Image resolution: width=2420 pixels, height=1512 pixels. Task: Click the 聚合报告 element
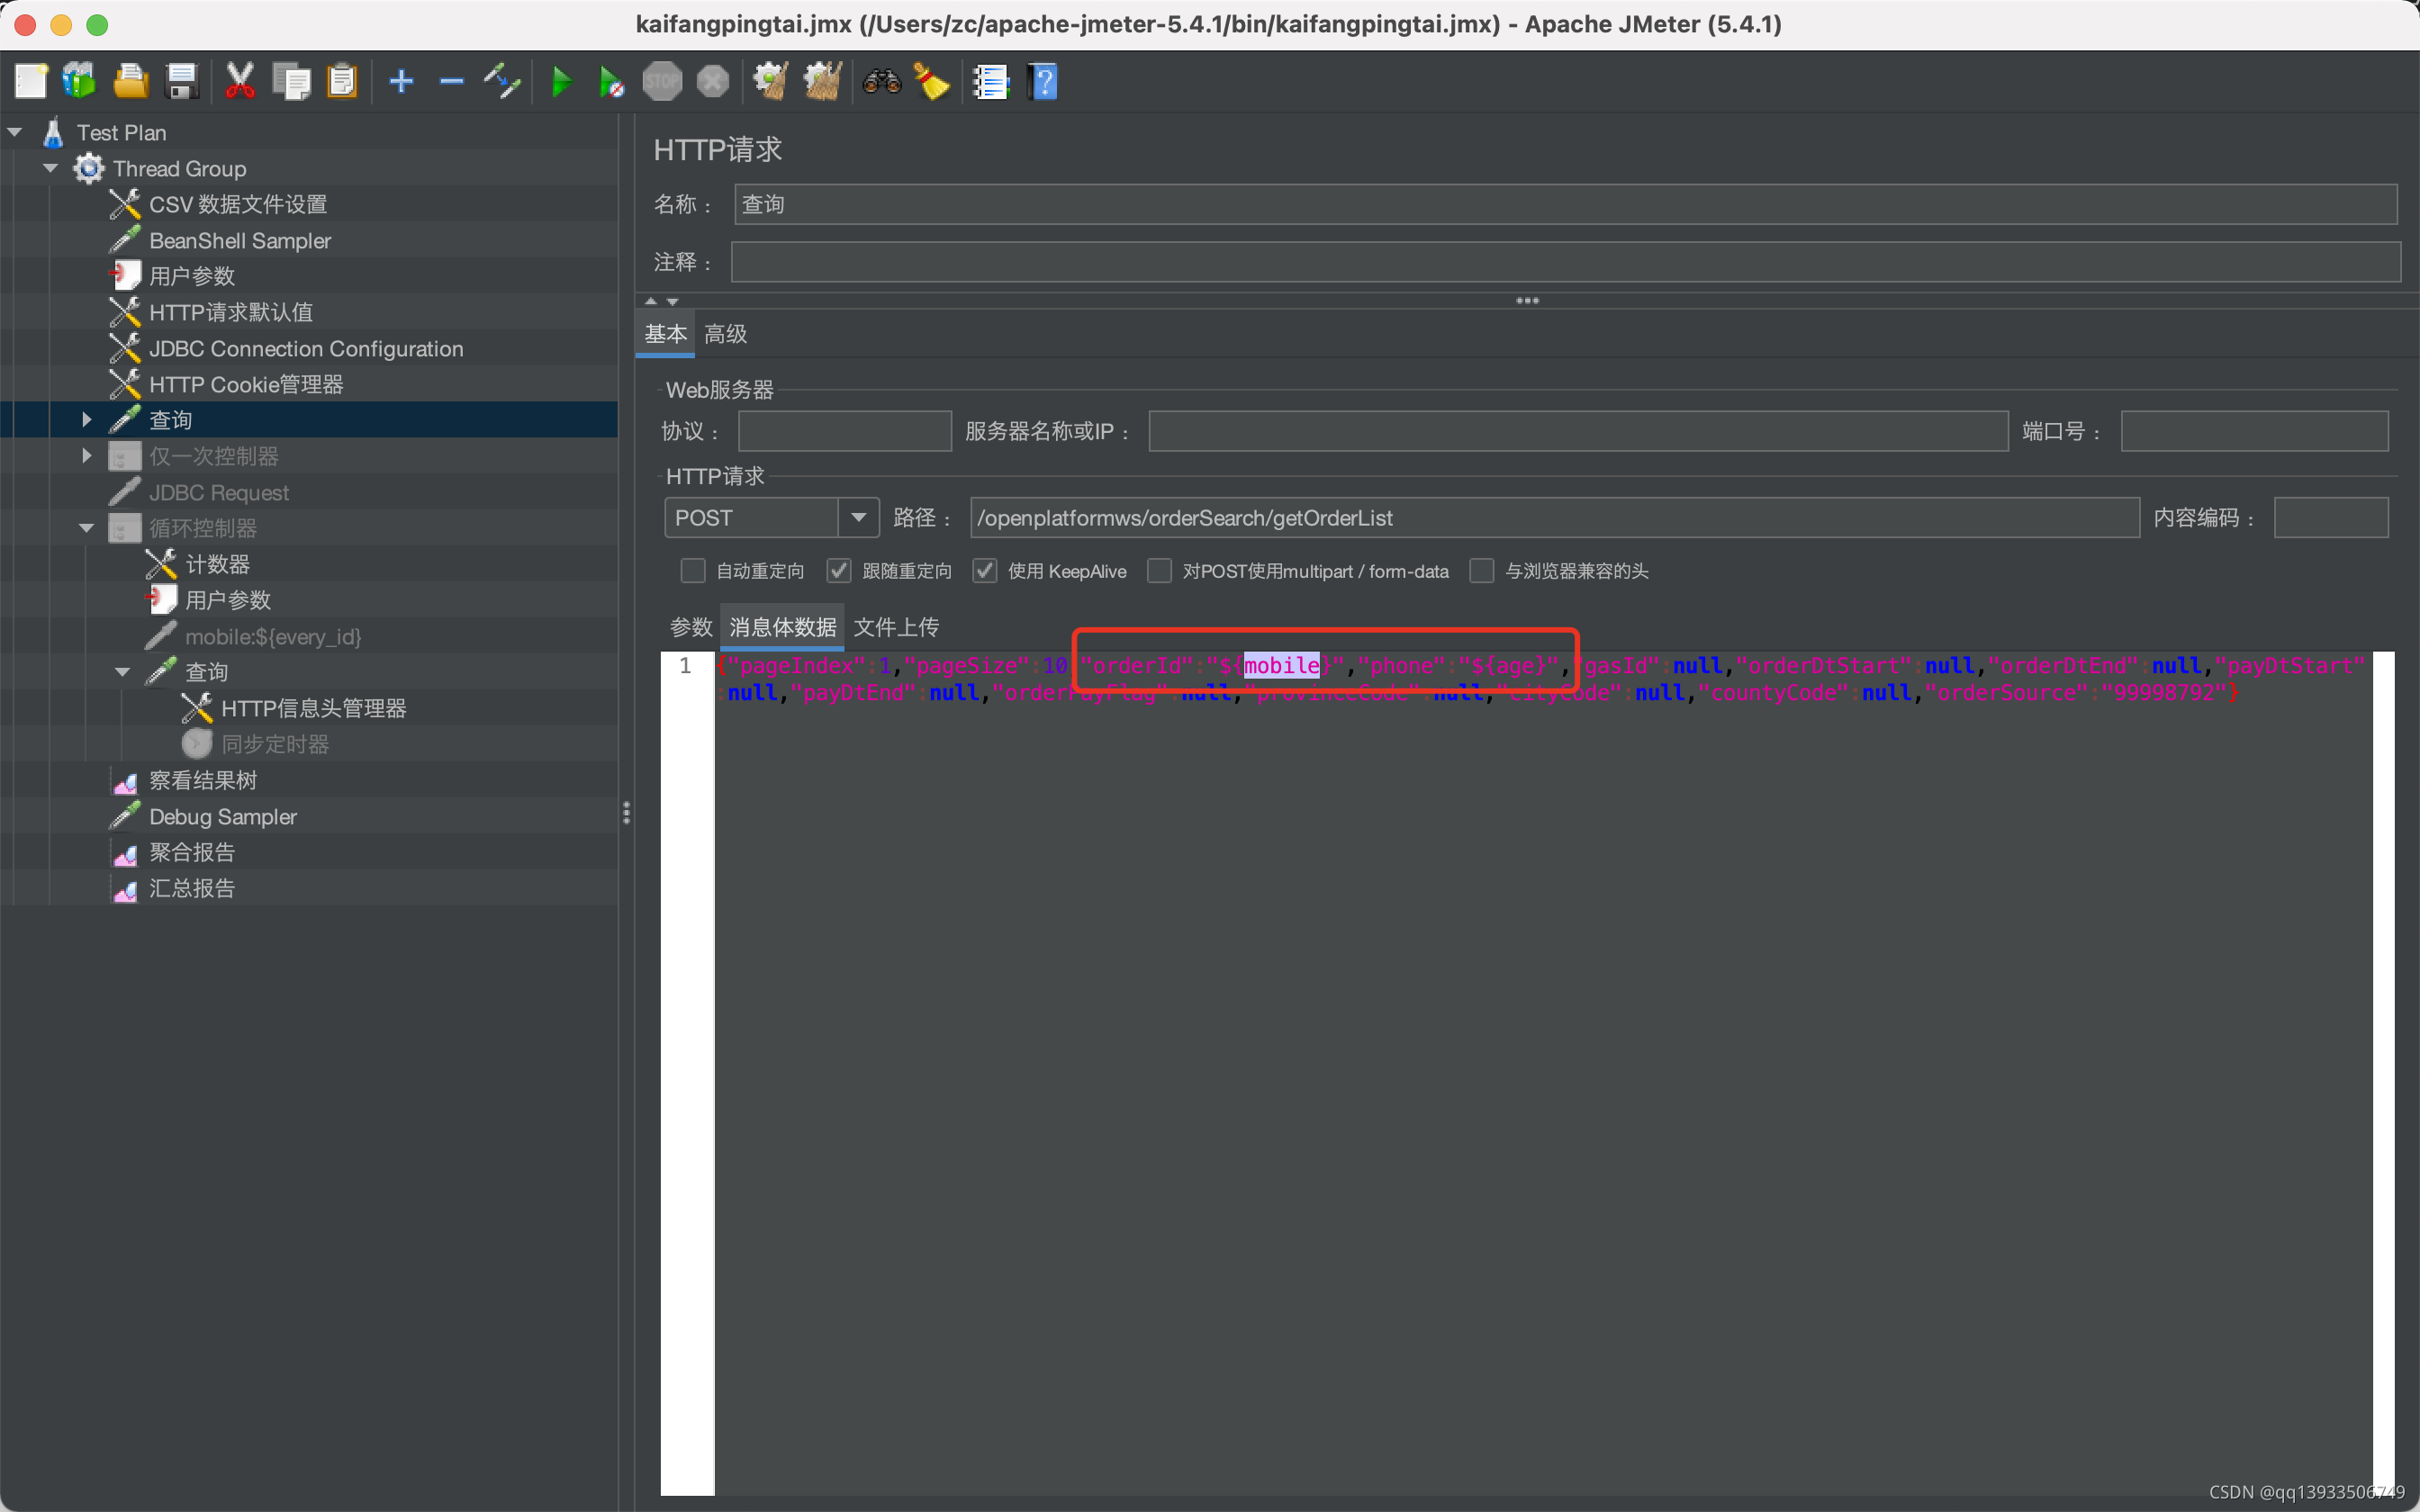[x=192, y=851]
